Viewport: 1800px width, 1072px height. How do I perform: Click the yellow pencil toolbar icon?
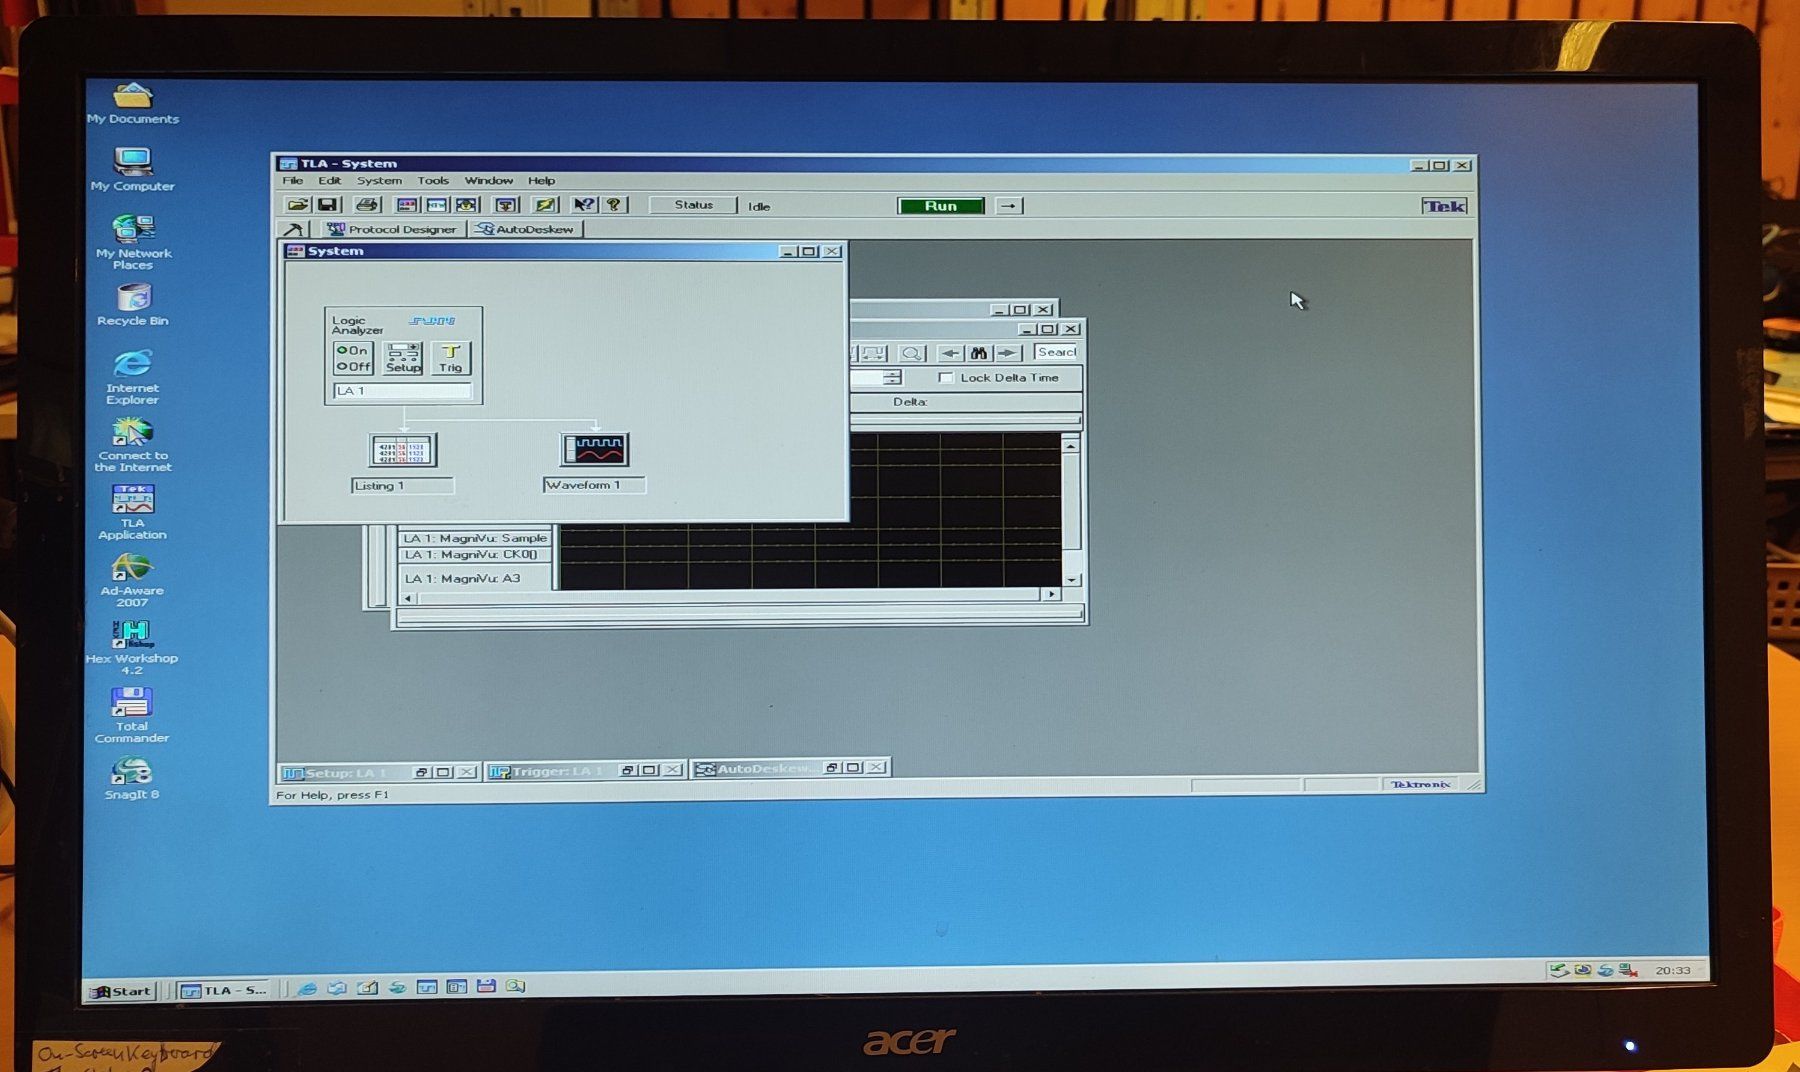[x=545, y=205]
